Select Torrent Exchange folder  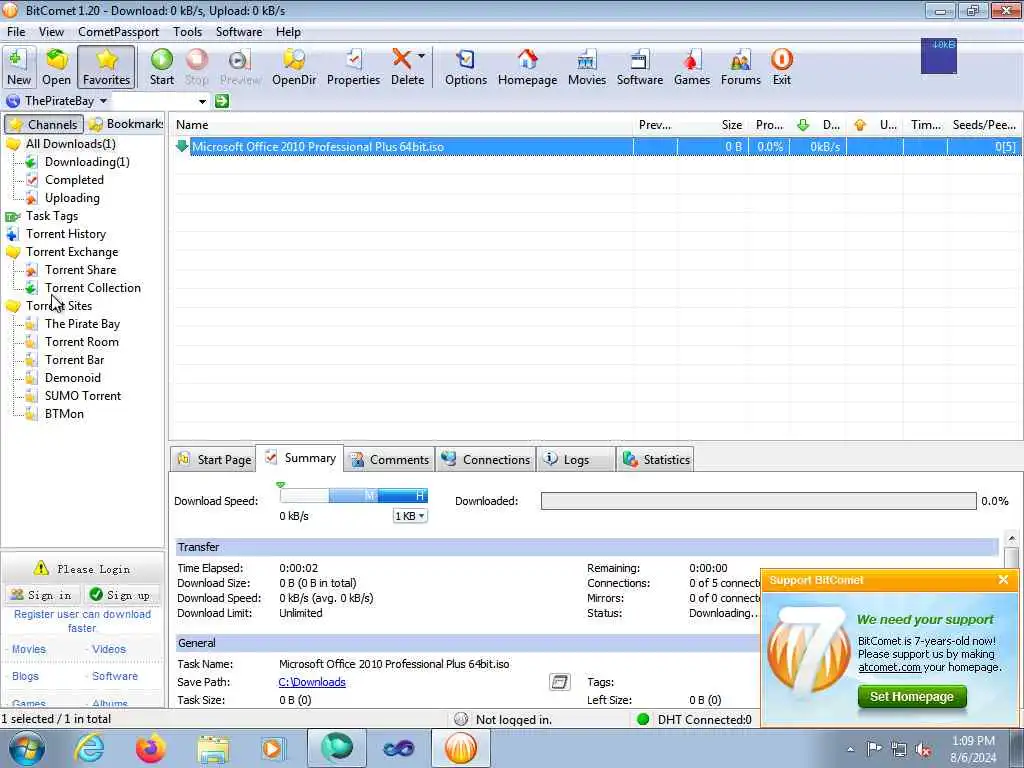[x=72, y=251]
